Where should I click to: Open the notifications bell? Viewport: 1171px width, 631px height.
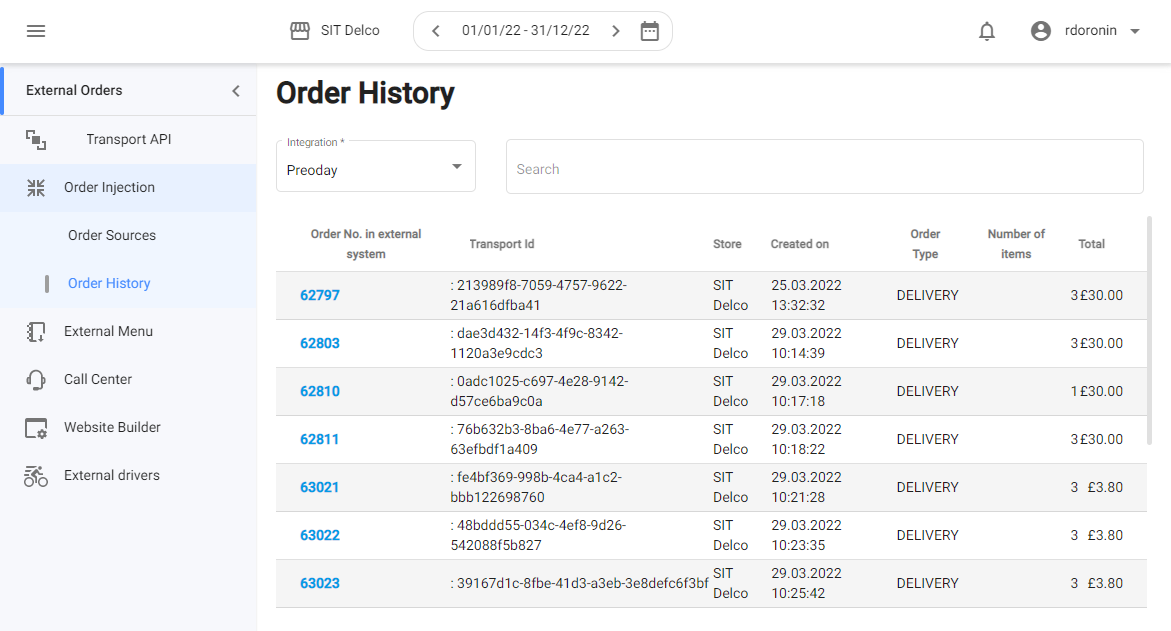(987, 31)
